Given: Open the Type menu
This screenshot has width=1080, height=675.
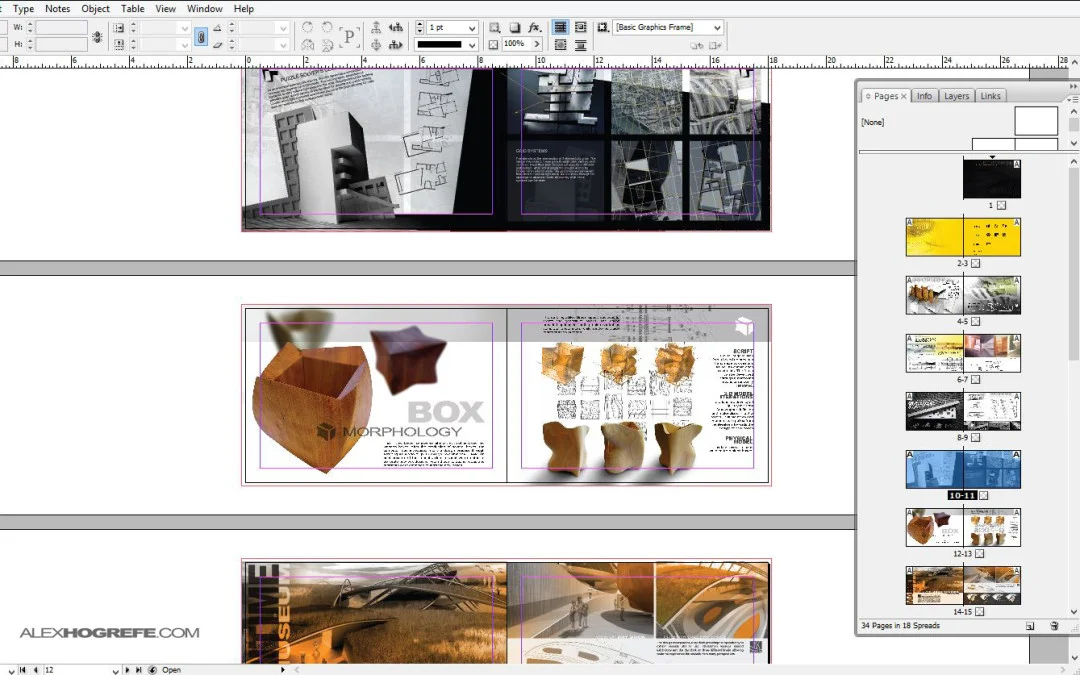Looking at the screenshot, I should click(x=23, y=8).
